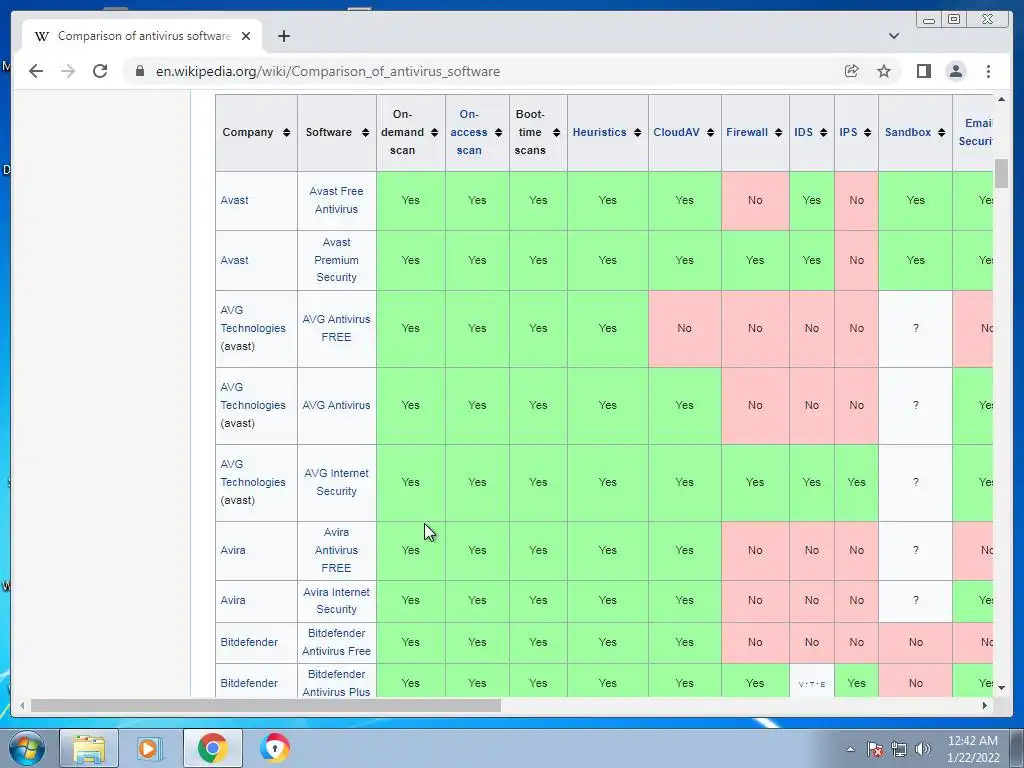Sort by CloudAV column arrows
The height and width of the screenshot is (768, 1024).
(710, 133)
